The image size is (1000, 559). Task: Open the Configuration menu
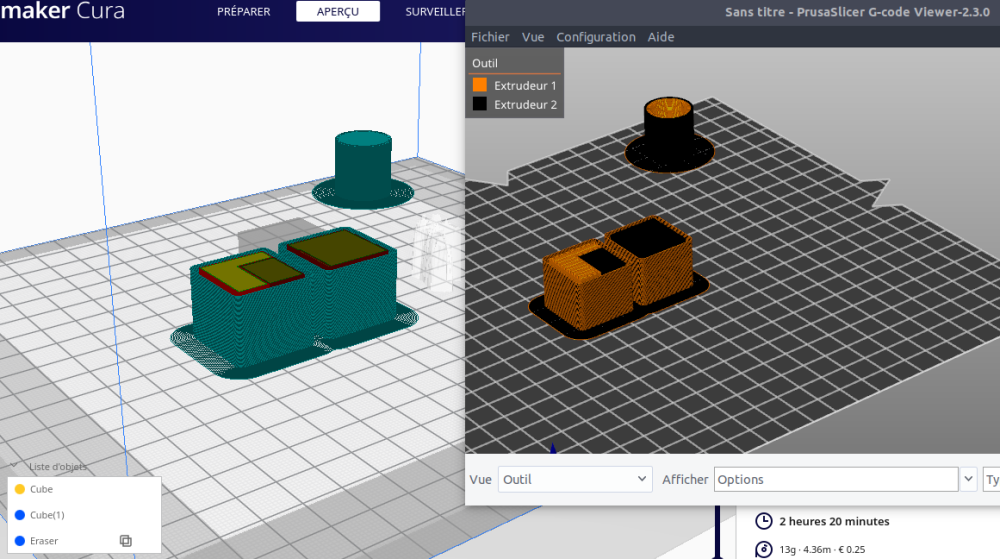click(x=596, y=37)
